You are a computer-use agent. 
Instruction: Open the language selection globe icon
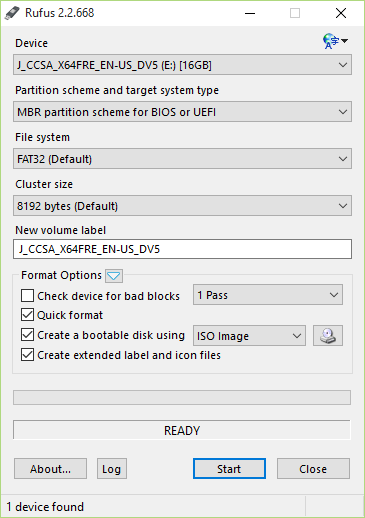335,41
